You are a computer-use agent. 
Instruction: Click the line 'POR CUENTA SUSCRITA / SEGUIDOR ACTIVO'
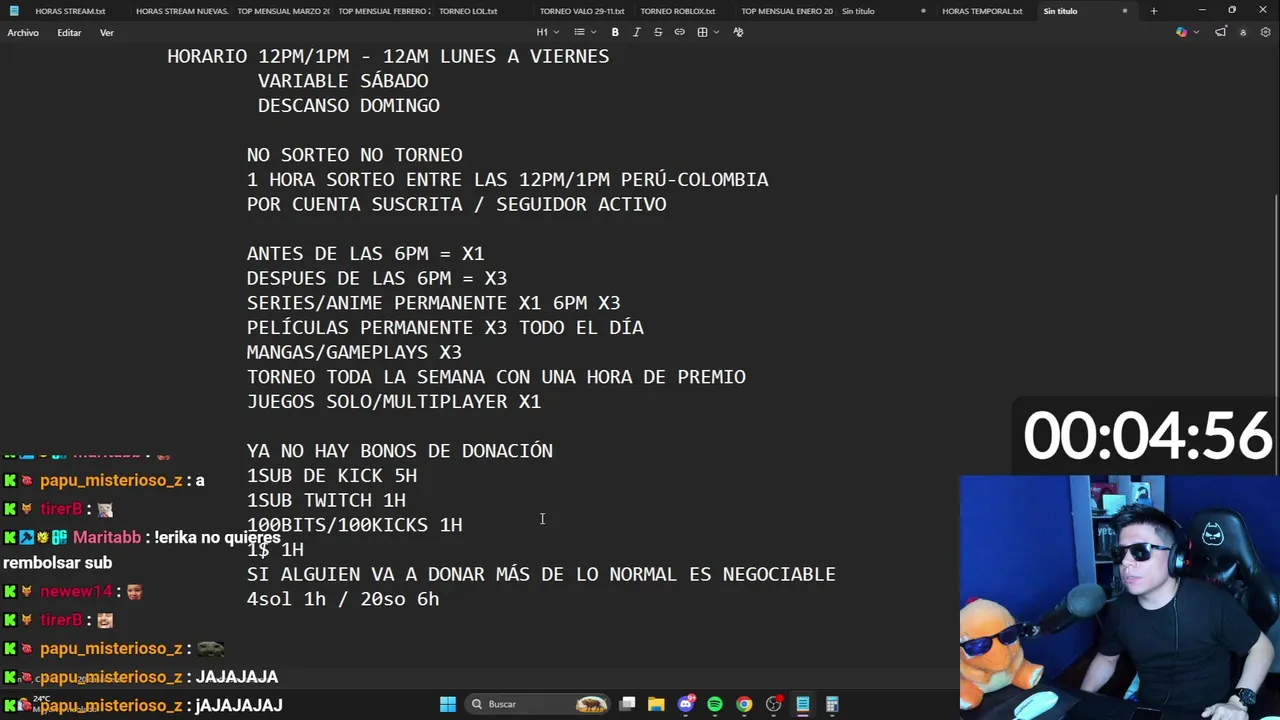(456, 204)
